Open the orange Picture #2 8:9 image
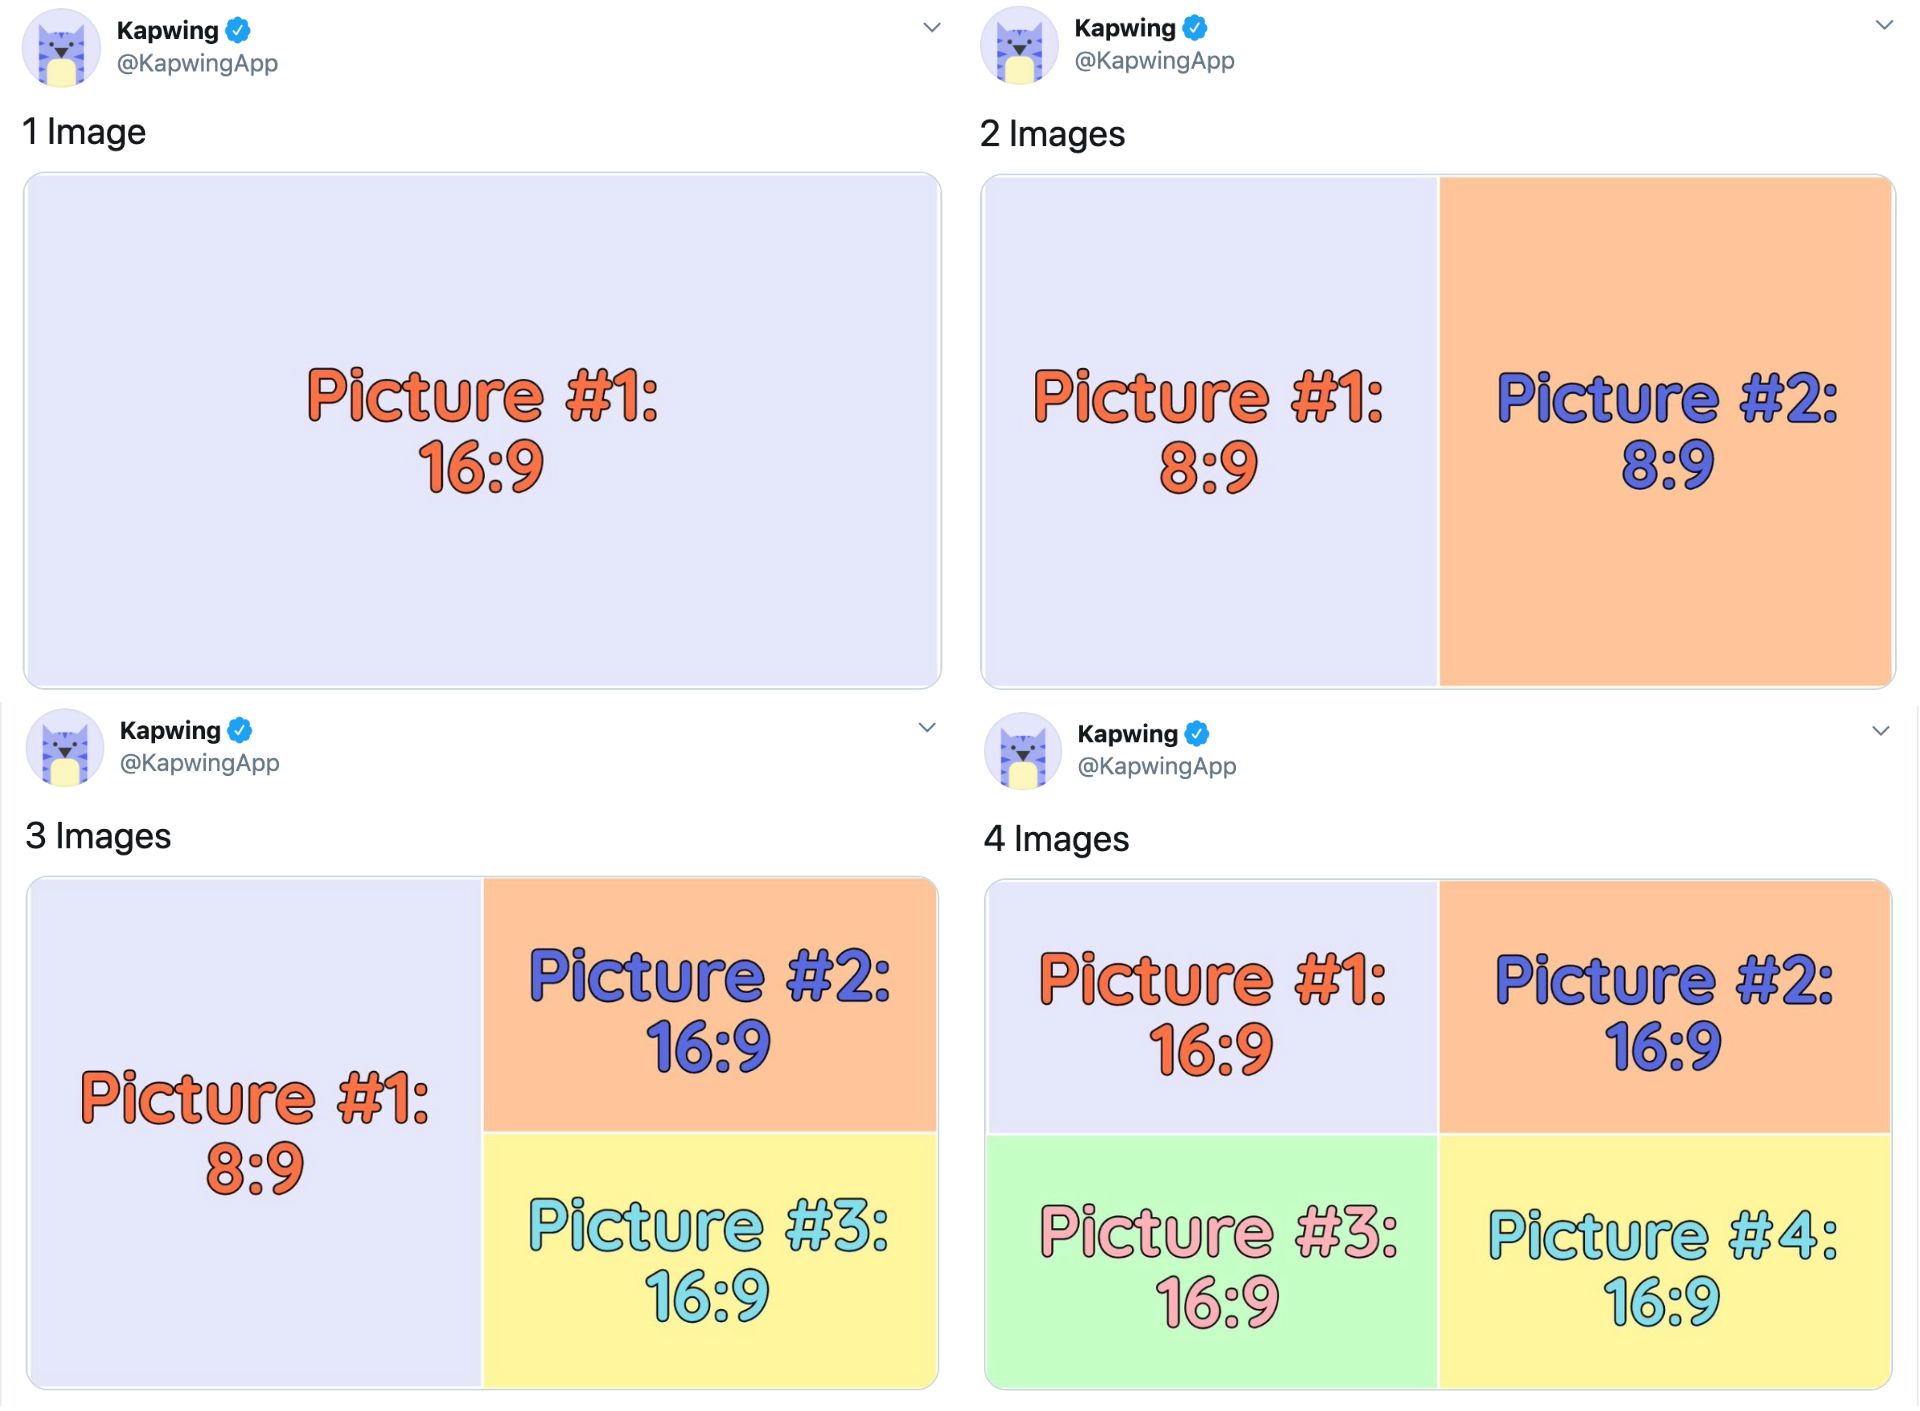The image size is (1920, 1411). coord(1666,430)
